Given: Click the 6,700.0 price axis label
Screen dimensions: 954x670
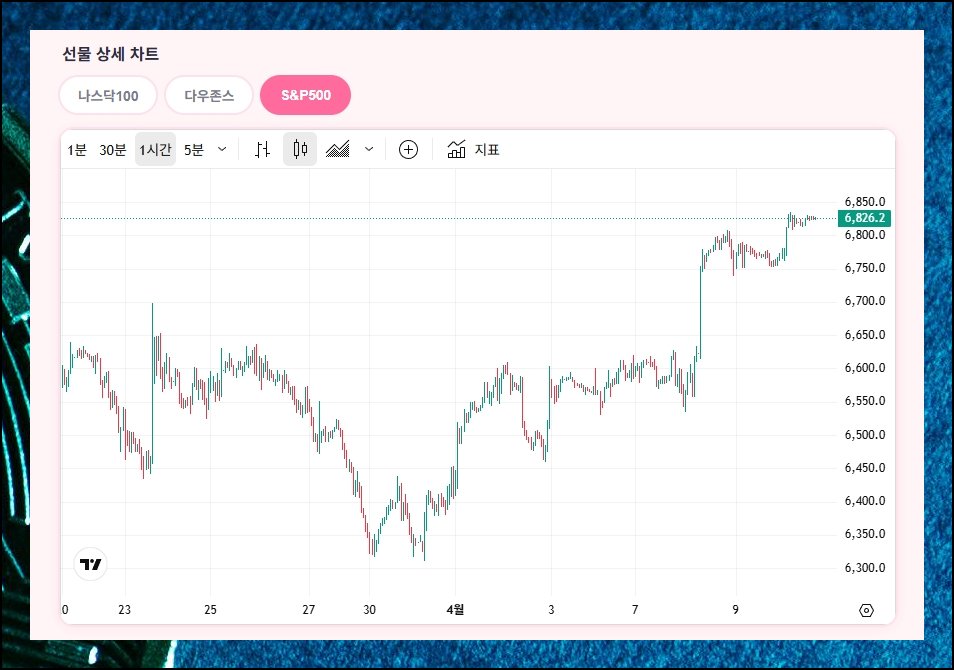Looking at the screenshot, I should pos(865,301).
